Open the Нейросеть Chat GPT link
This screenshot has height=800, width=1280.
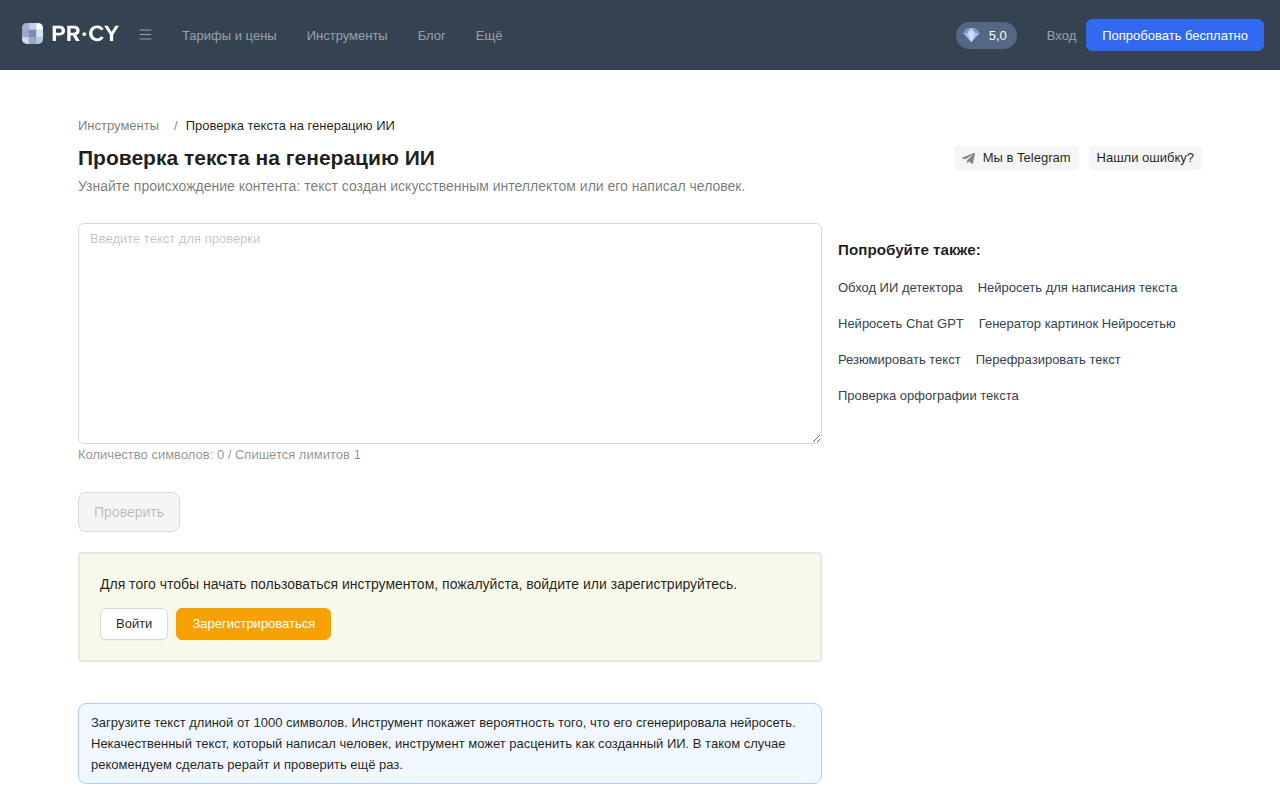(x=901, y=324)
